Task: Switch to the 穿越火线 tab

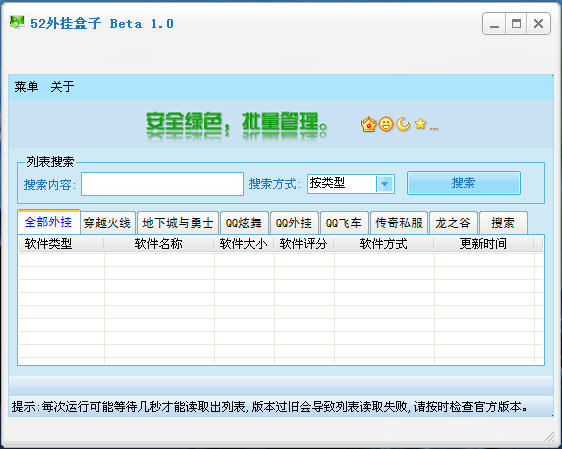Action: point(107,223)
